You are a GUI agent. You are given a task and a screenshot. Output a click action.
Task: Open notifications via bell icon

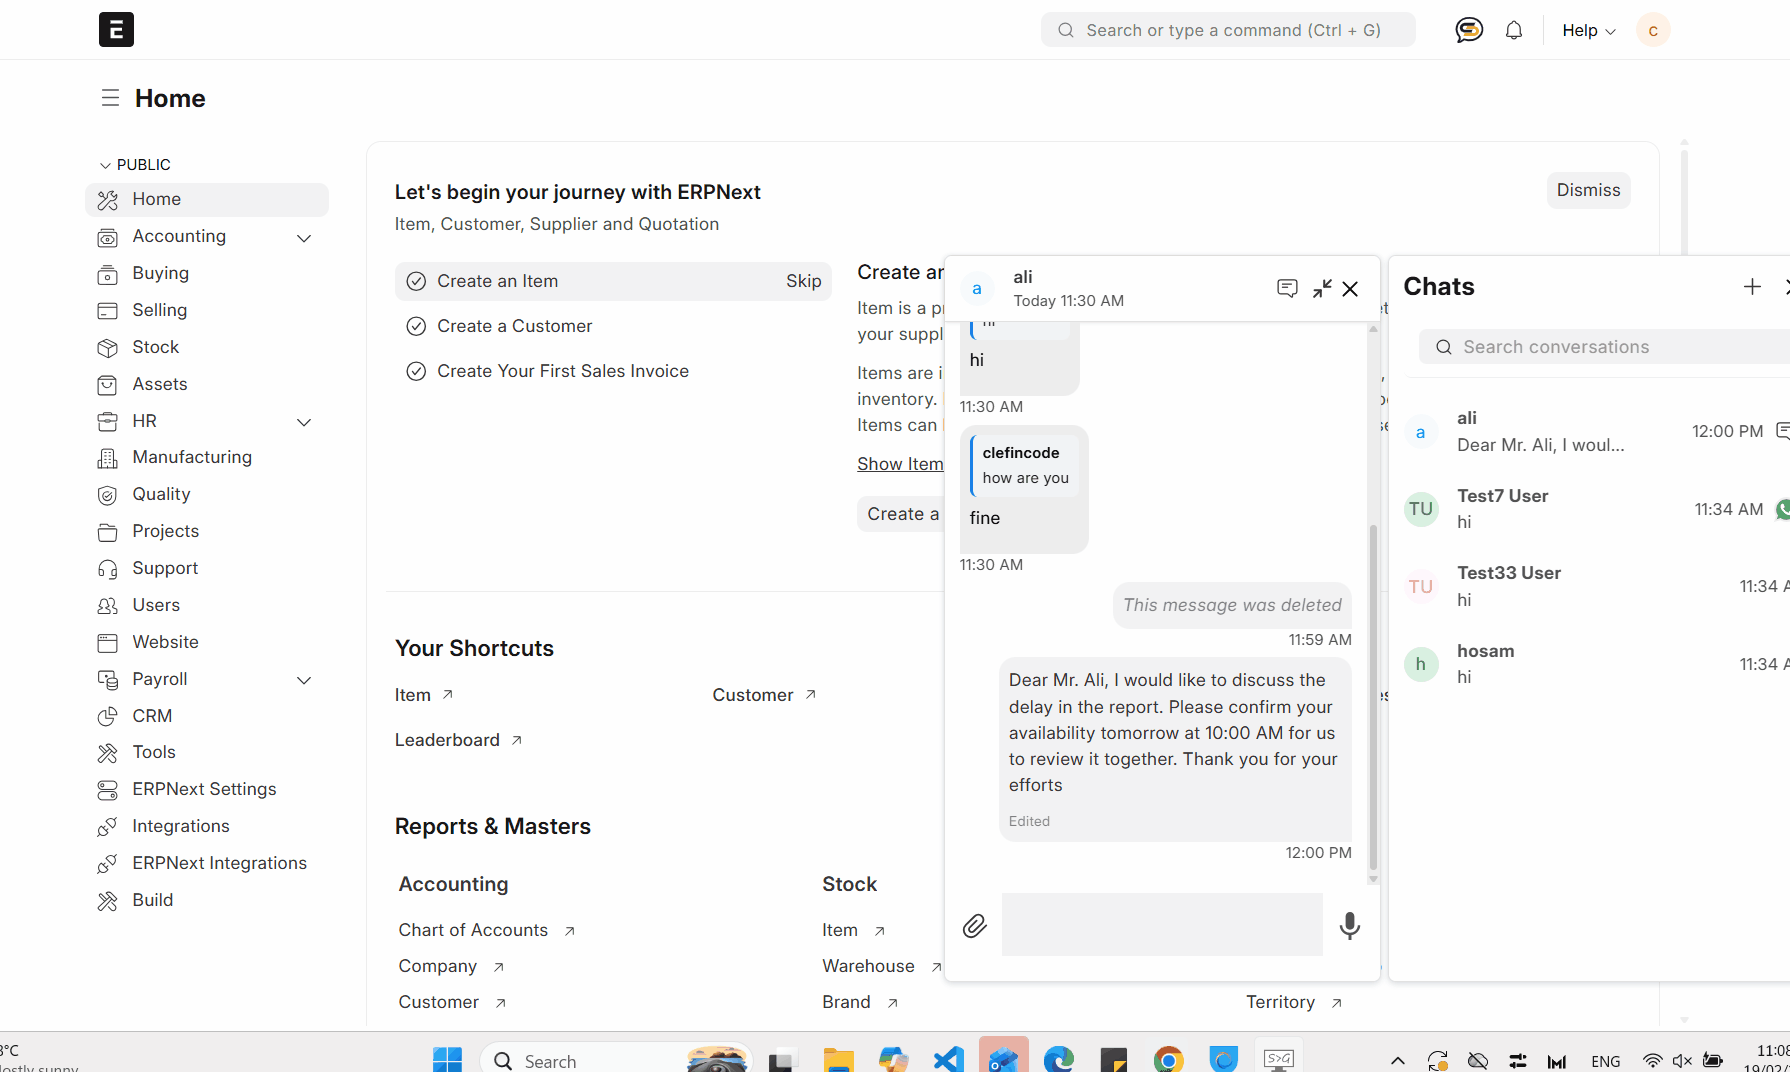[x=1513, y=29]
